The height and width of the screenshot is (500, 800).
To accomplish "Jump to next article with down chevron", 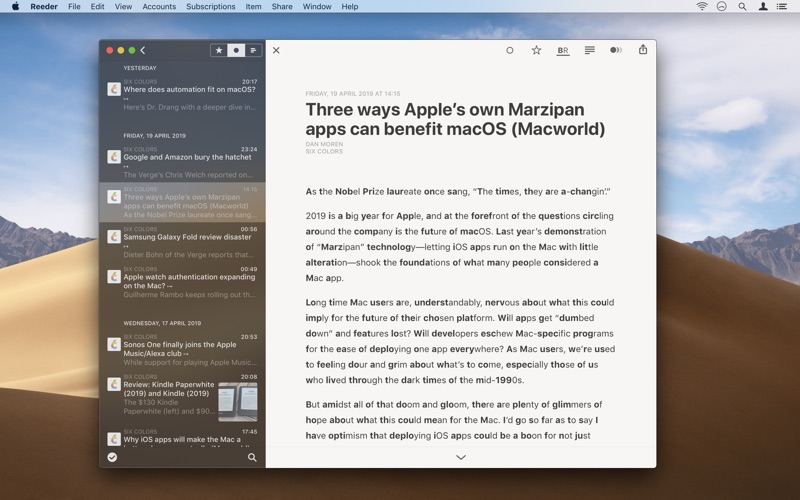I will click(461, 457).
